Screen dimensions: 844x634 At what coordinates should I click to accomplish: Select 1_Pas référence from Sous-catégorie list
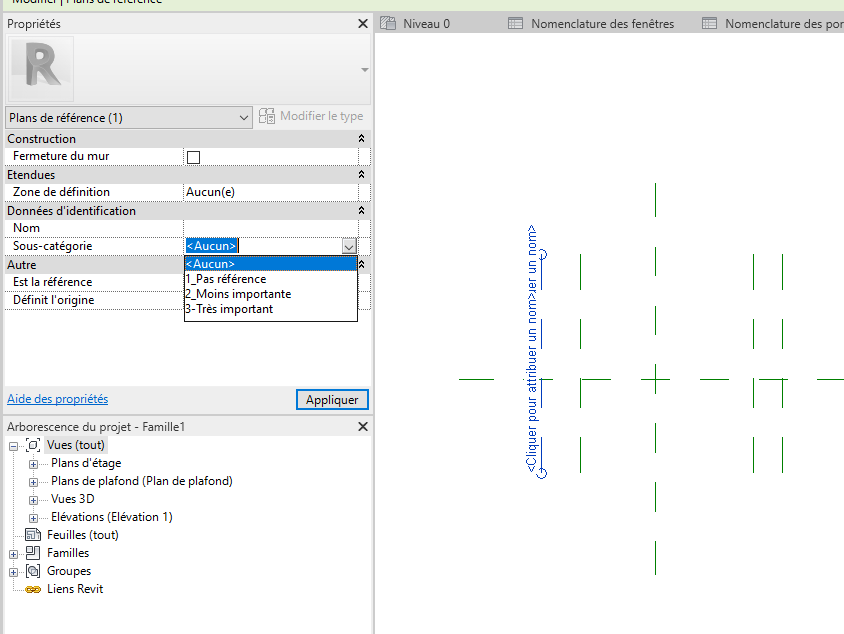click(226, 279)
